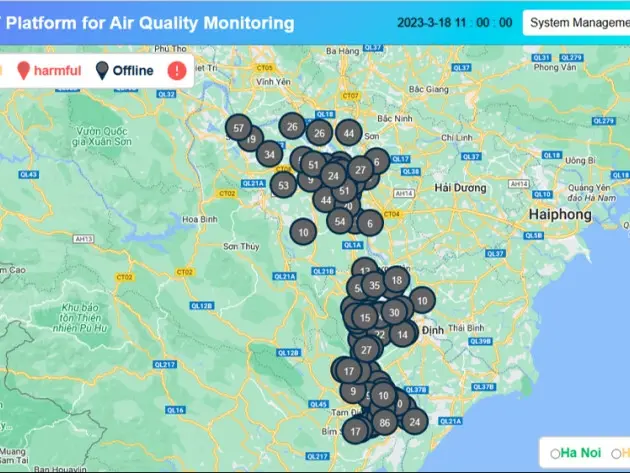Click the cluster marker numbered 53
630x473 pixels.
[x=283, y=185]
